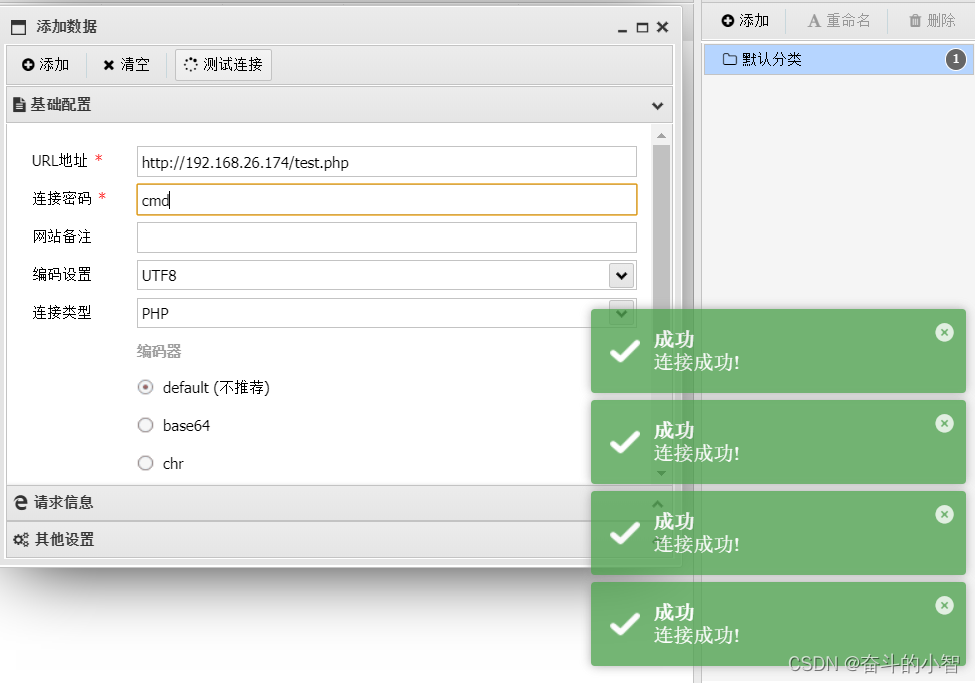This screenshot has height=683, width=975.
Task: Dismiss the second 连接成功 notification
Action: 945,424
